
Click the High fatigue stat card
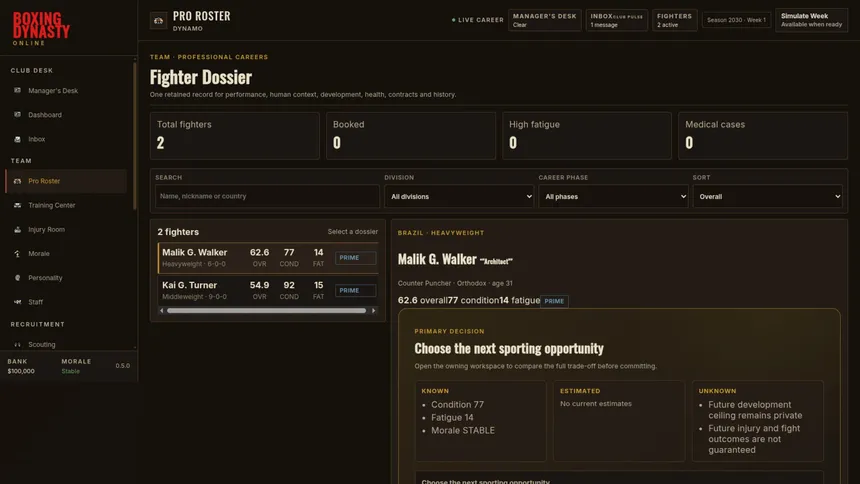coord(587,136)
